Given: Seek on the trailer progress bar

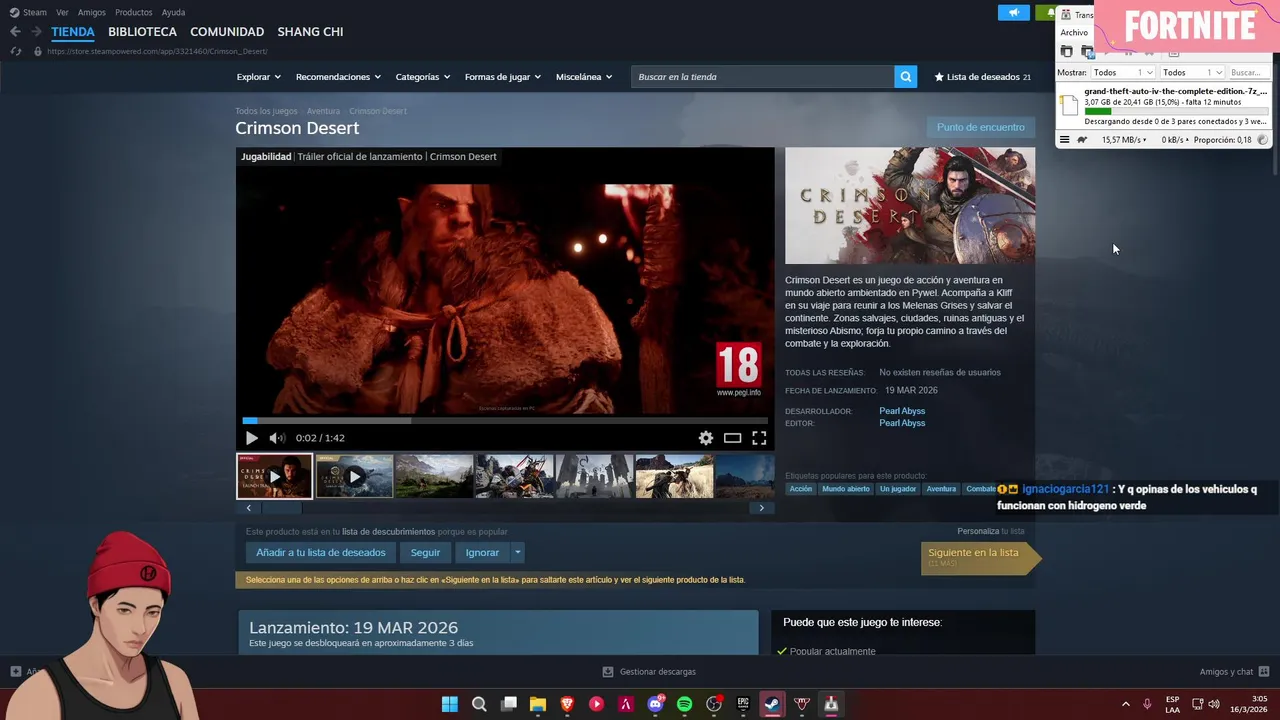Looking at the screenshot, I should click(505, 421).
